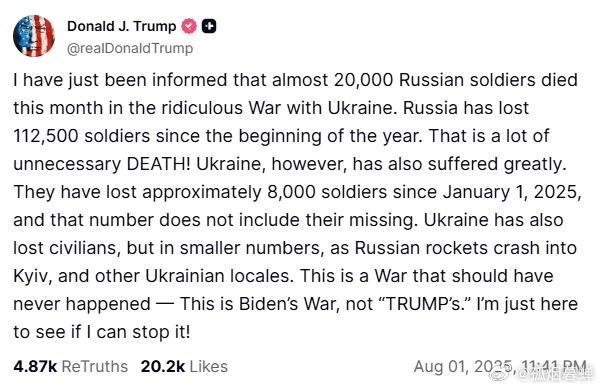Click the 20,000 figure in first line
The height and width of the screenshot is (389, 601).
(x=363, y=80)
